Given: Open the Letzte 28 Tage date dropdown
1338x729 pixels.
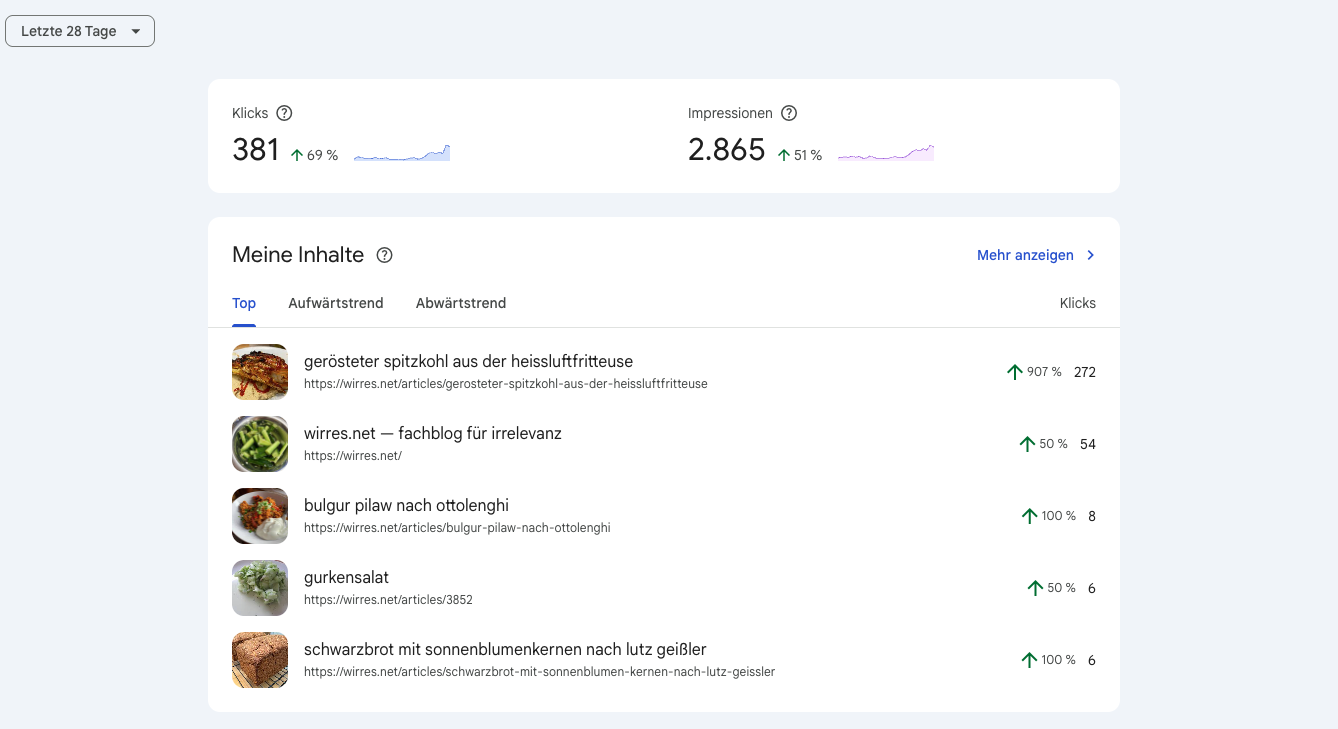Looking at the screenshot, I should point(80,31).
